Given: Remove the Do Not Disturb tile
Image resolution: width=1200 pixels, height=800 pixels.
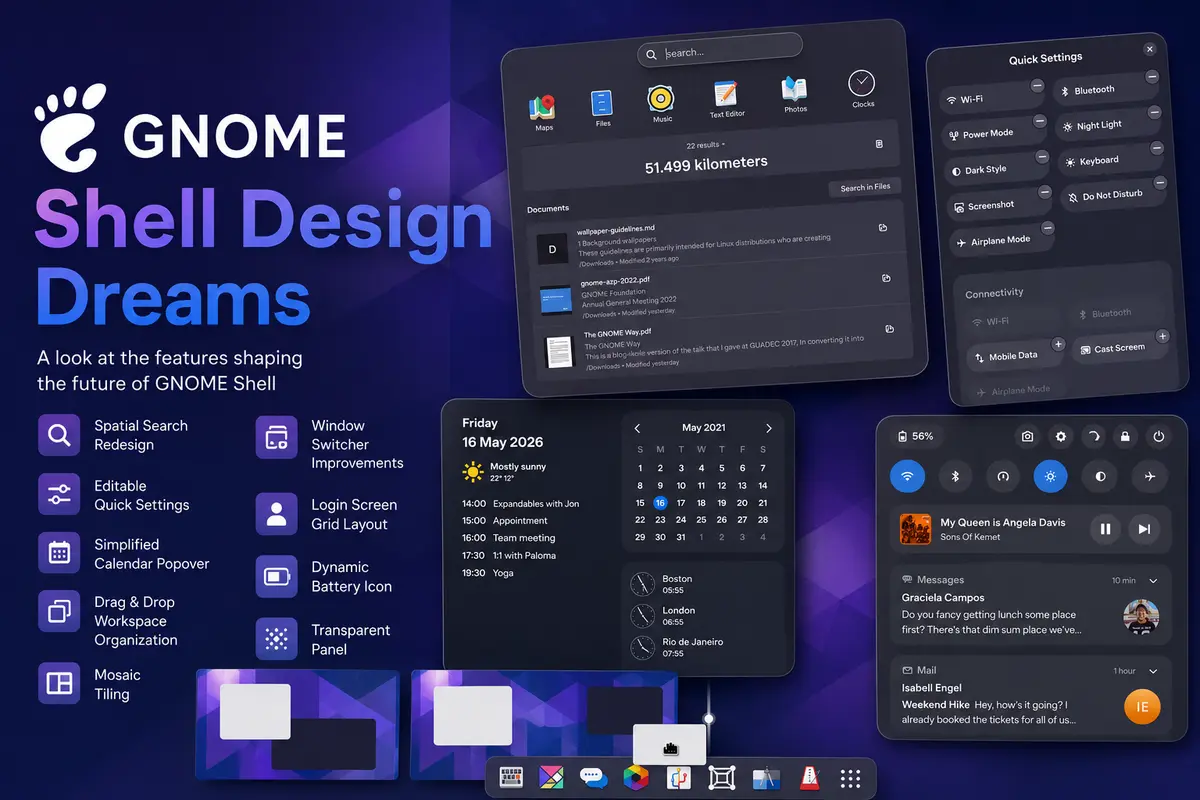Looking at the screenshot, I should (x=1160, y=183).
